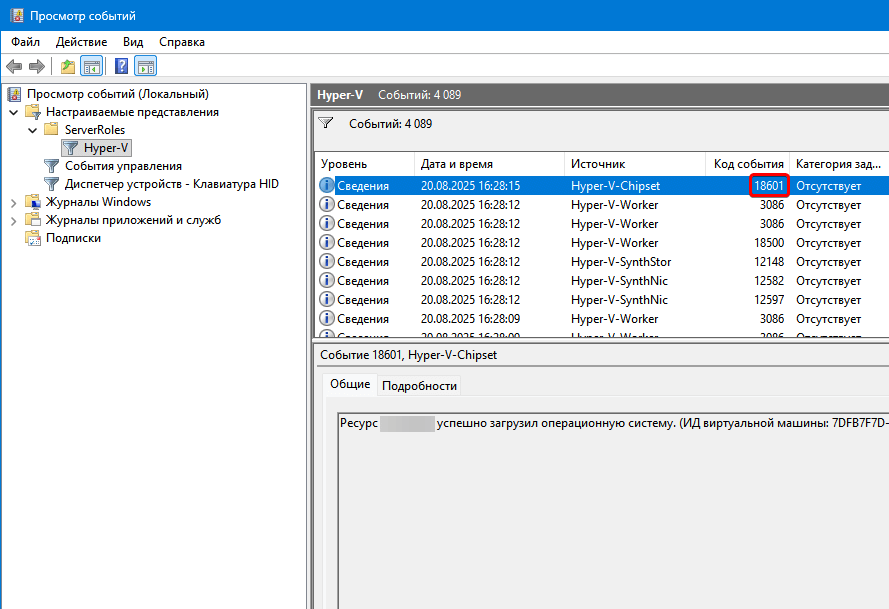Click the Forward arrow in the toolbar
Screen dimensions: 889x609
[37, 67]
